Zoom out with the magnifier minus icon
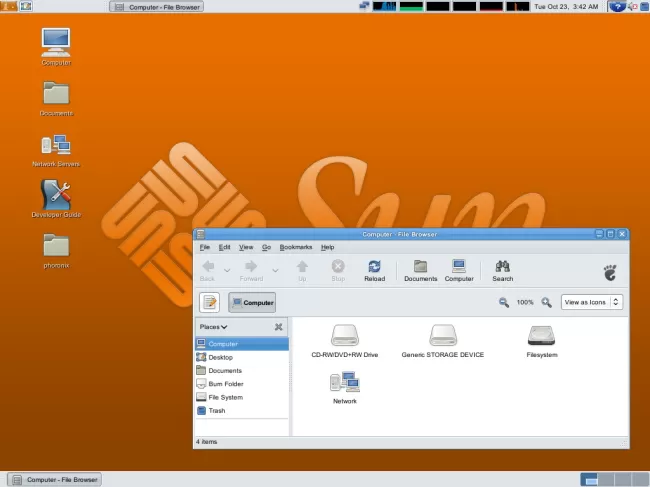The width and height of the screenshot is (650, 487). 504,302
